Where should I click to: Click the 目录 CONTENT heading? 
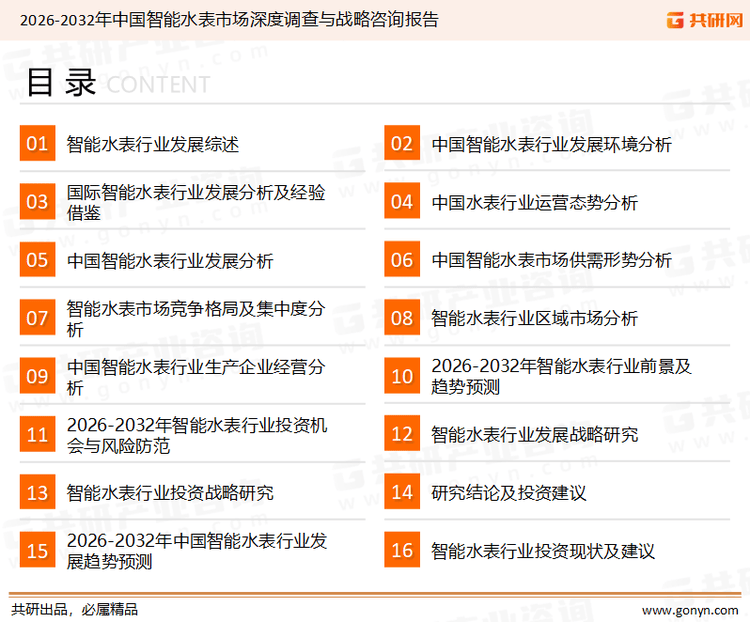(117, 84)
